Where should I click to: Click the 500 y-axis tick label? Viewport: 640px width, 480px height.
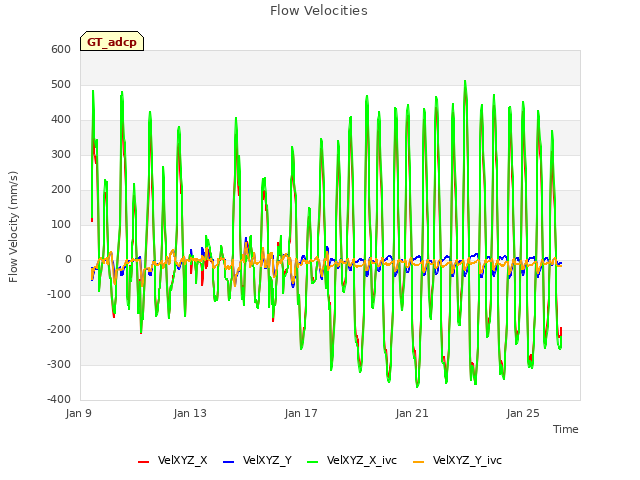point(61,84)
